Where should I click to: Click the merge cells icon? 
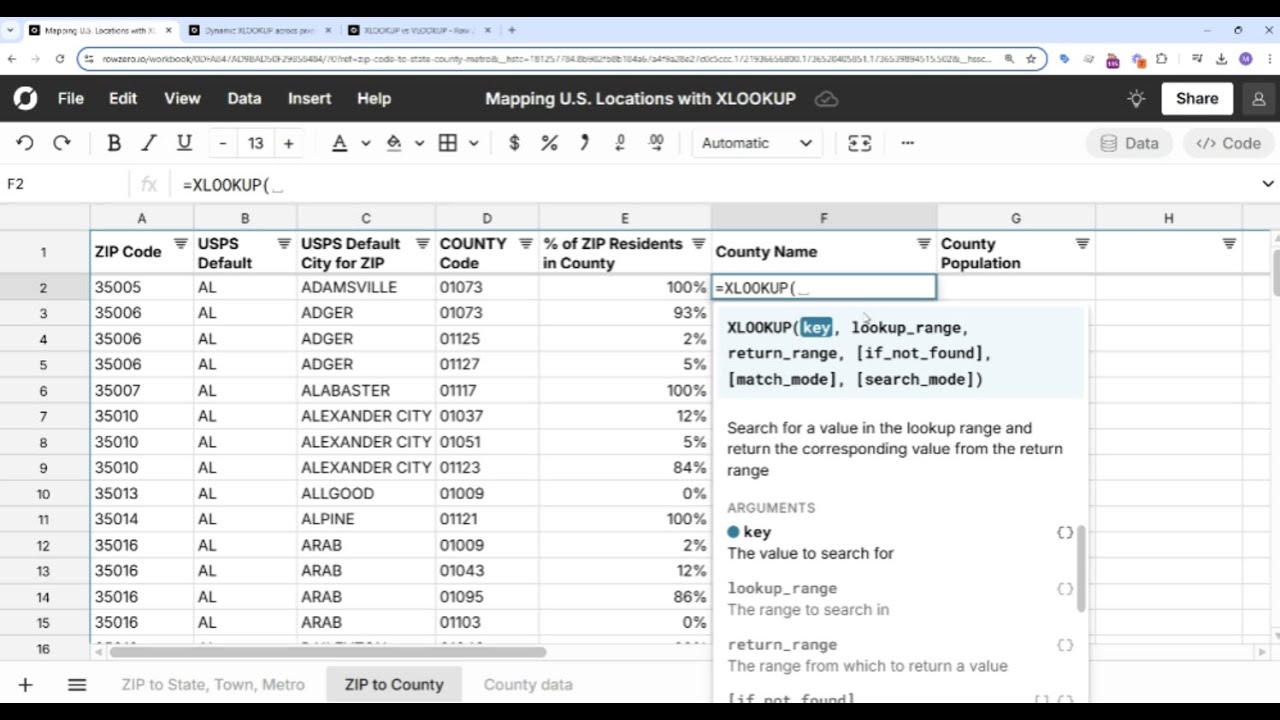(860, 143)
